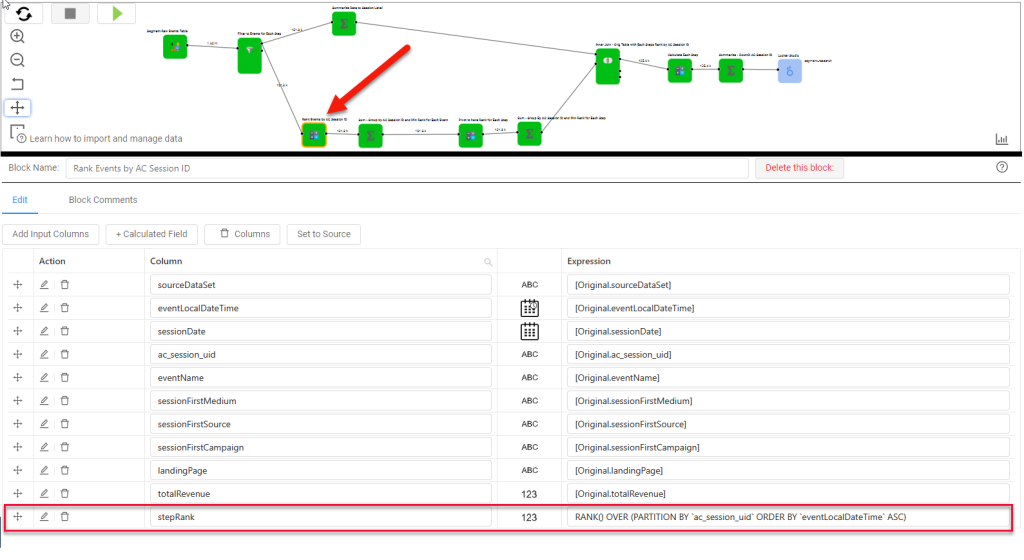
Task: Click the stepRank column name field
Action: [x=321, y=517]
